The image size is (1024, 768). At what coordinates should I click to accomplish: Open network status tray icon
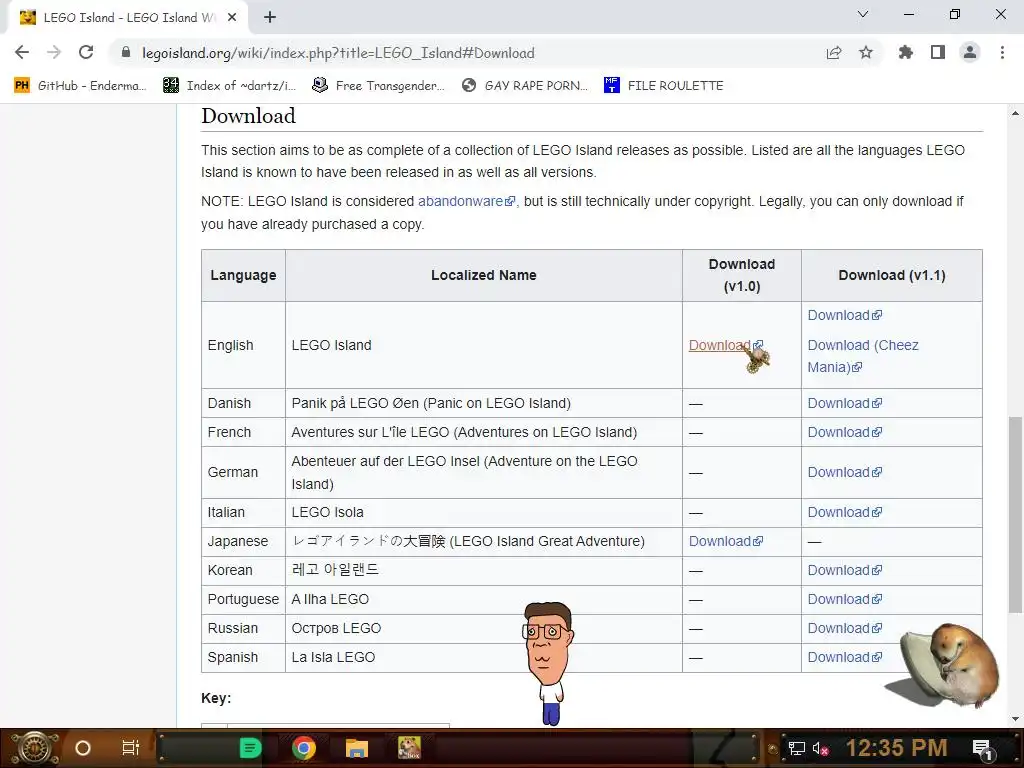pyautogui.click(x=797, y=748)
